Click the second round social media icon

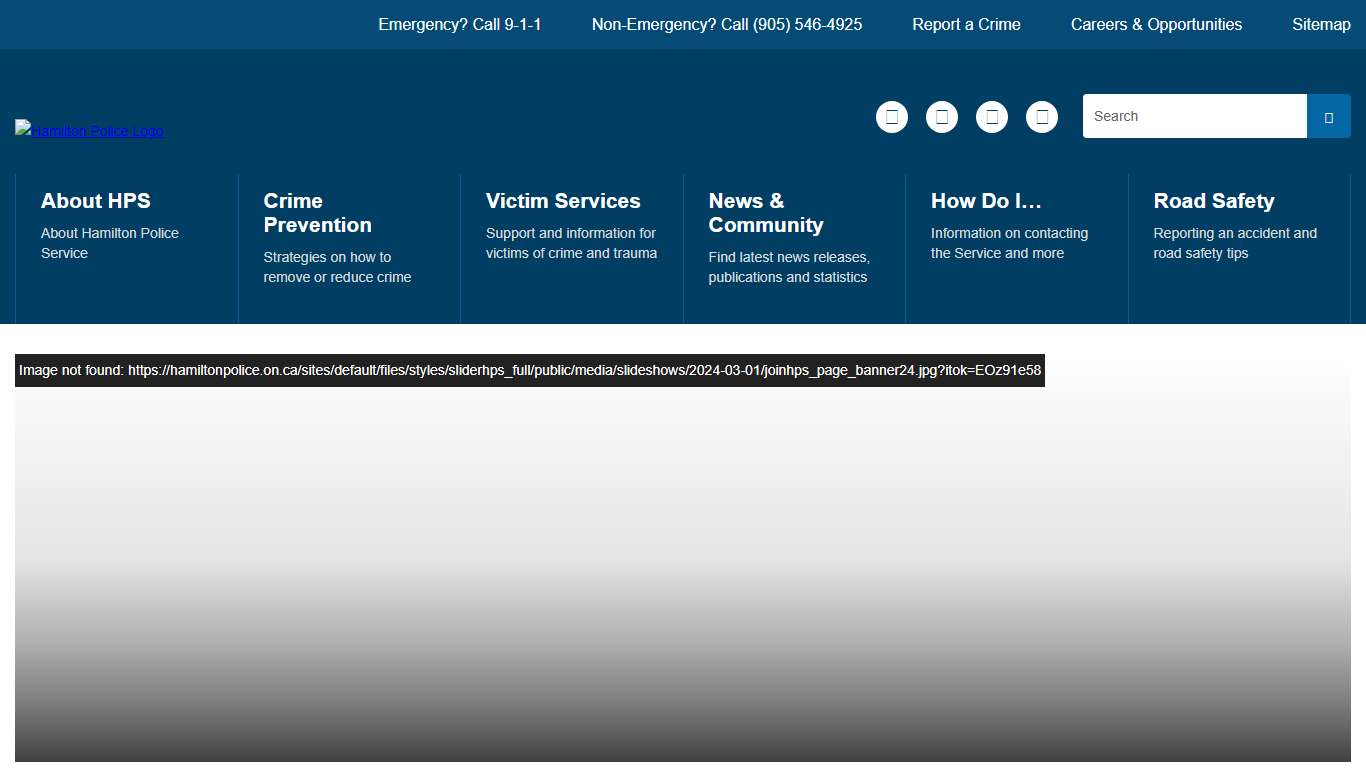941,117
